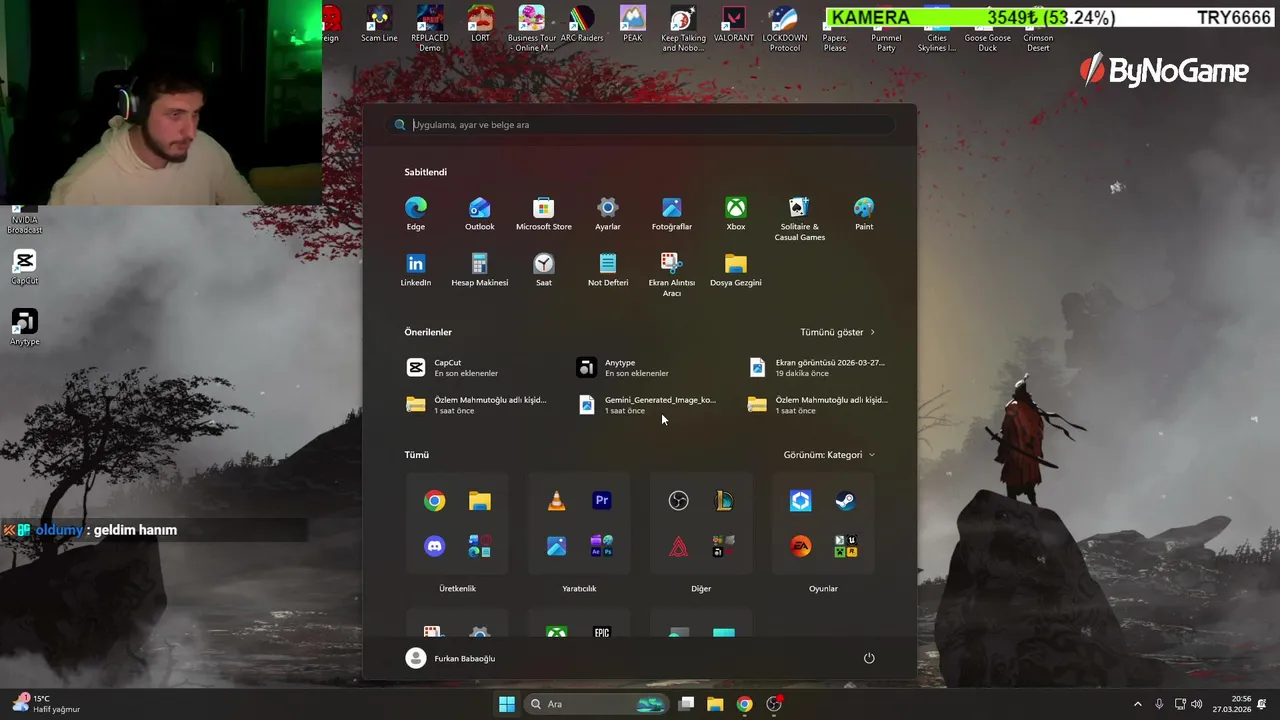The width and height of the screenshot is (1280, 720).
Task: Show hidden system tray icons
Action: tap(1137, 704)
